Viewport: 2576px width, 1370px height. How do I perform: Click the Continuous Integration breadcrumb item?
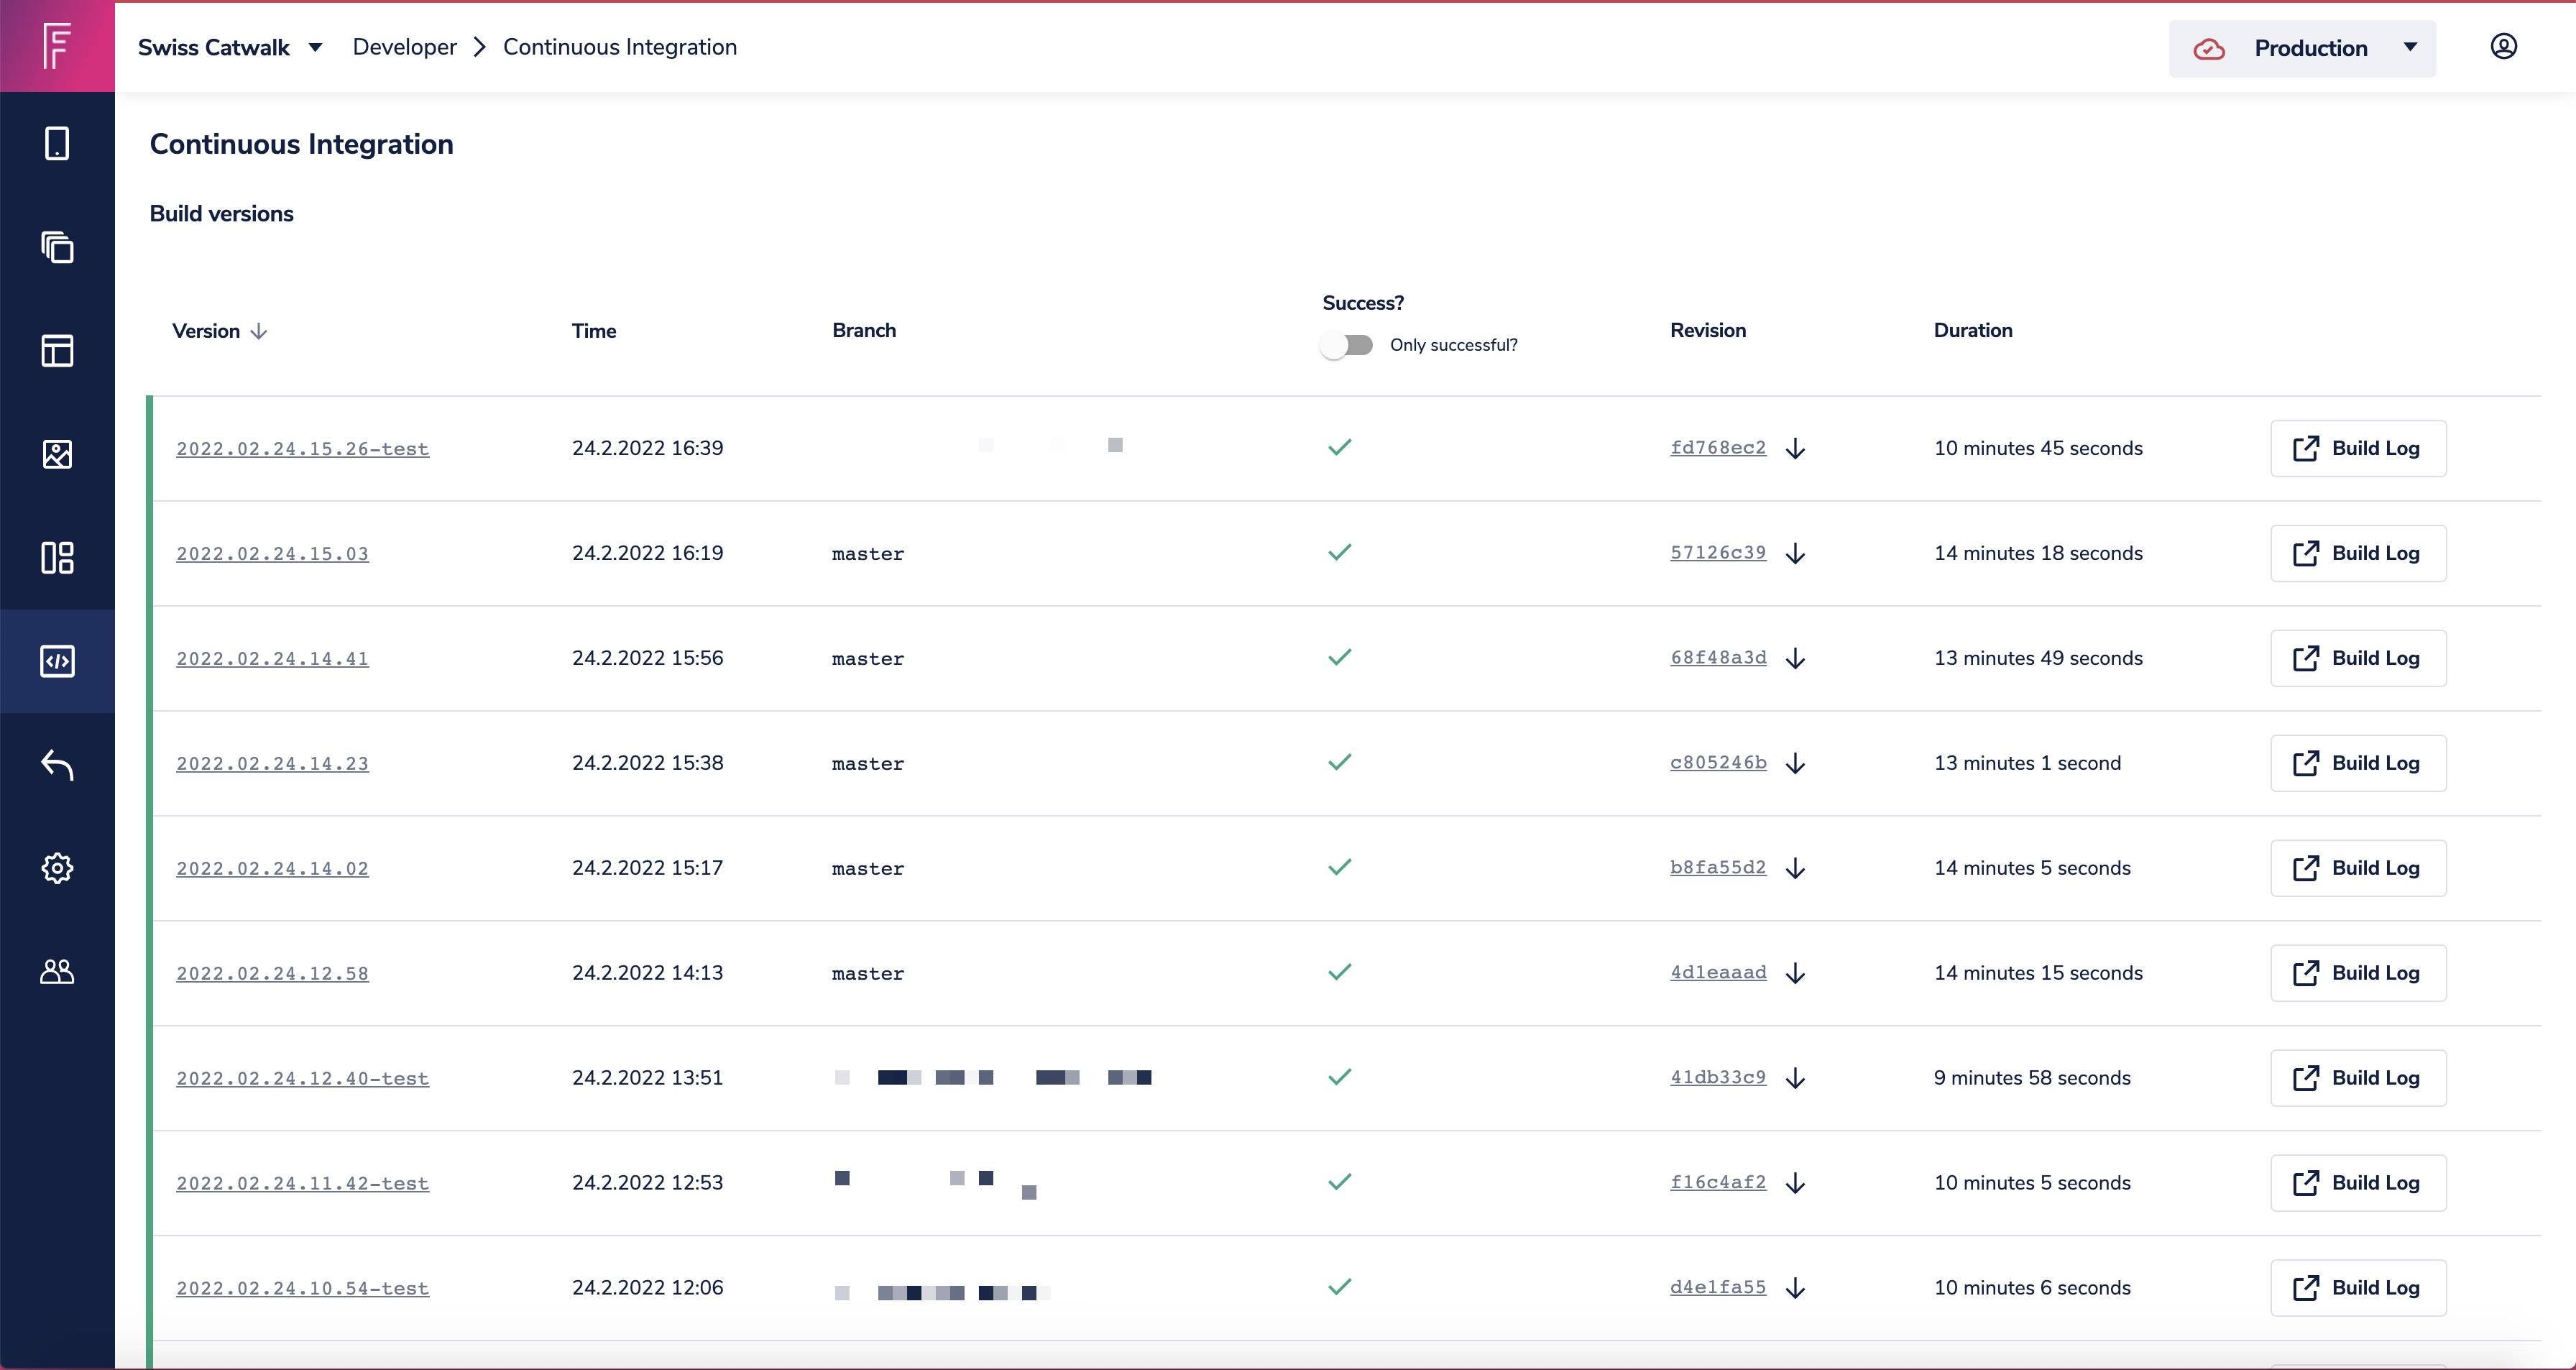[619, 47]
